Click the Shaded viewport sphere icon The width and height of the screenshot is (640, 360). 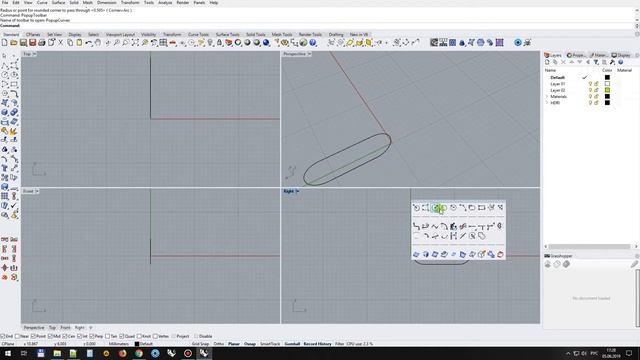click(247, 42)
